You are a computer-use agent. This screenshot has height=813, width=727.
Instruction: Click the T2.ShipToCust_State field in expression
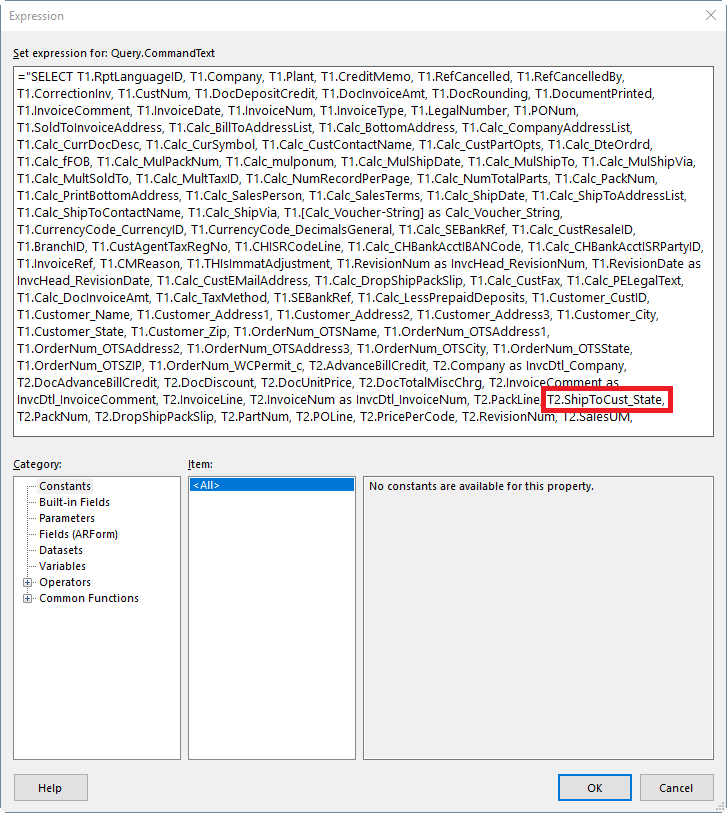pos(606,400)
